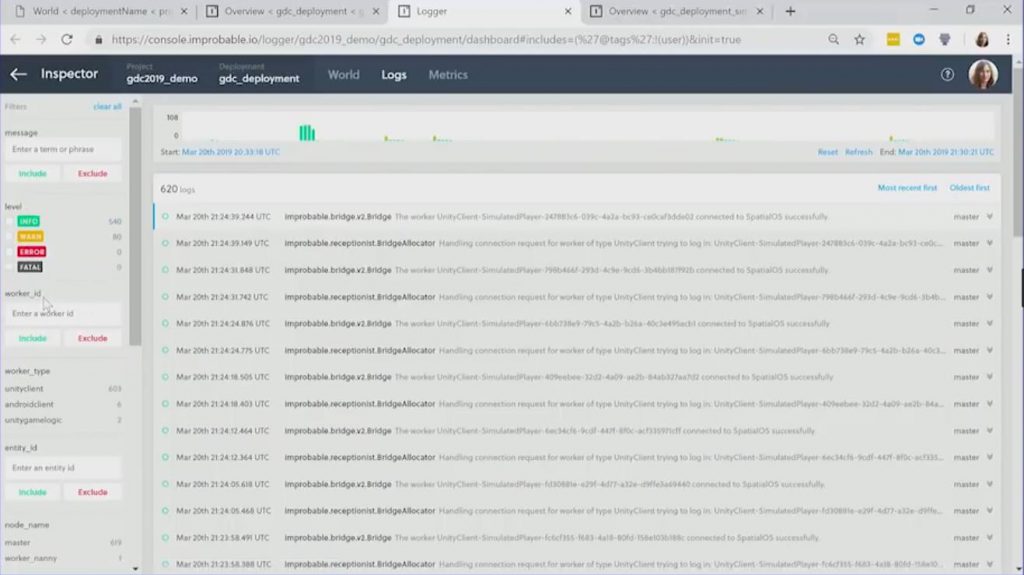Screen dimensions: 1024x575
Task: Click status circle of 21:24:24.876 log row
Action: click(x=165, y=323)
